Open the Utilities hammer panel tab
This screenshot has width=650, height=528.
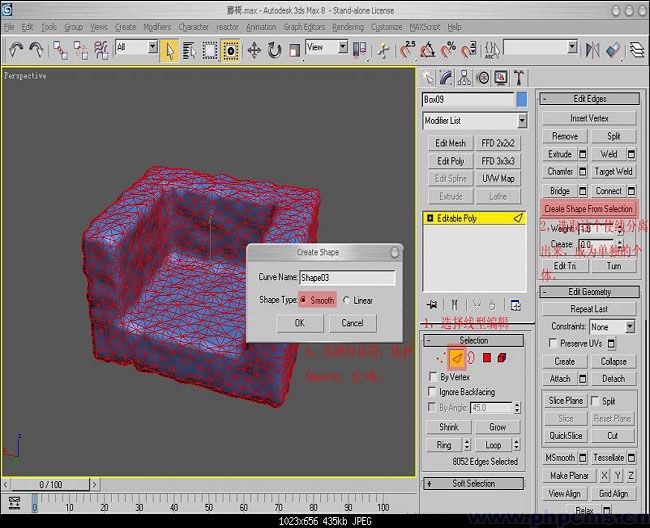520,78
